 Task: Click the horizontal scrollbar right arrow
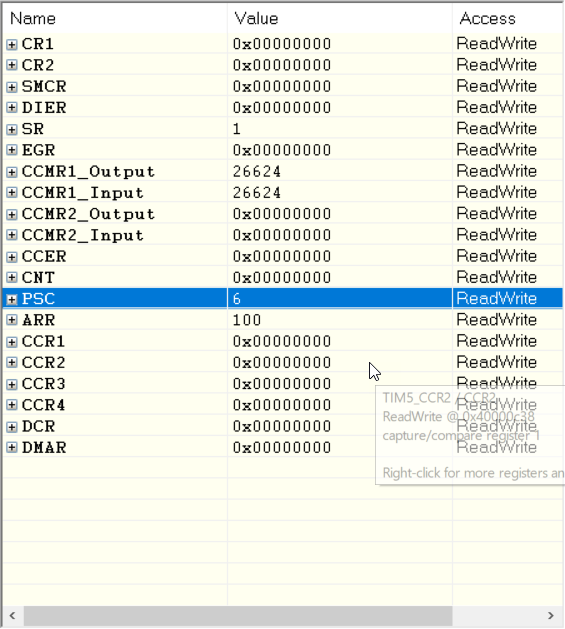[x=551, y=616]
